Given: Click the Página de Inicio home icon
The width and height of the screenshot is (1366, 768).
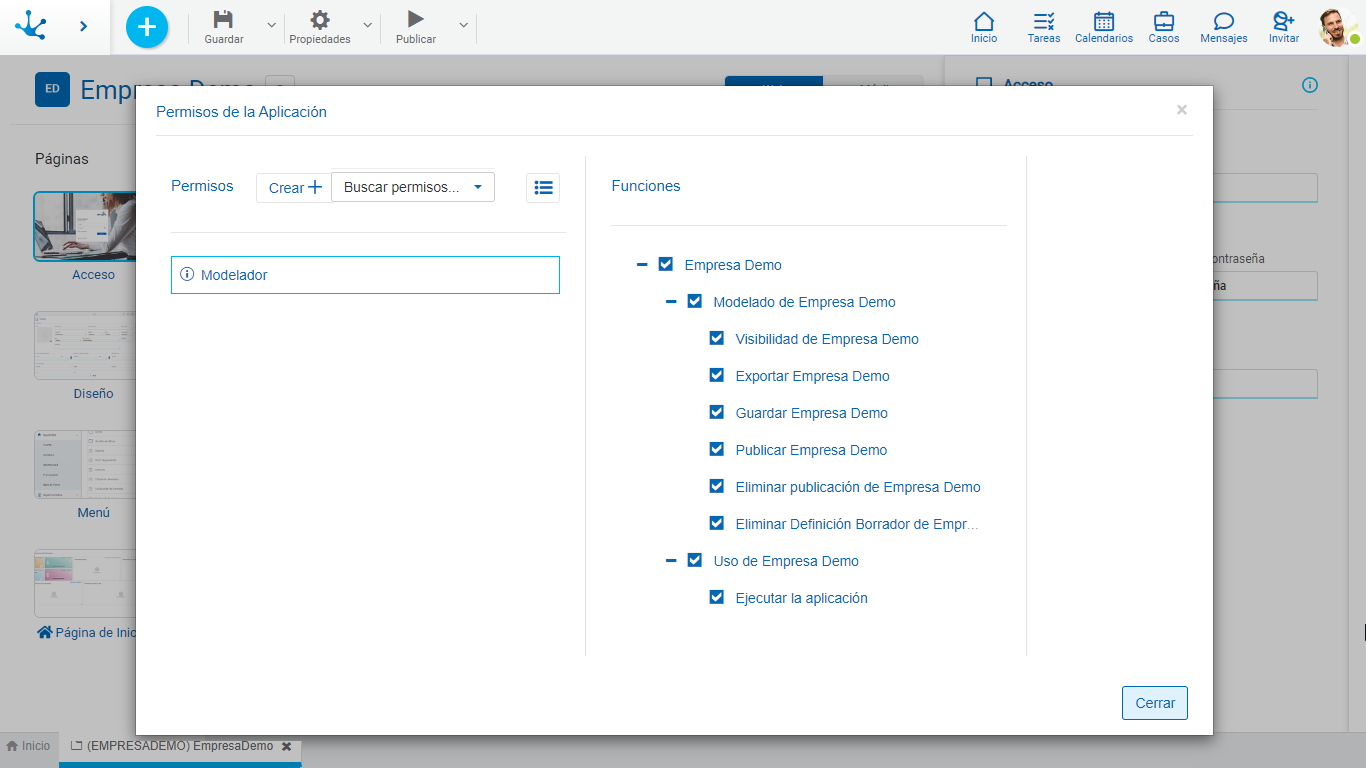Looking at the screenshot, I should tap(44, 632).
